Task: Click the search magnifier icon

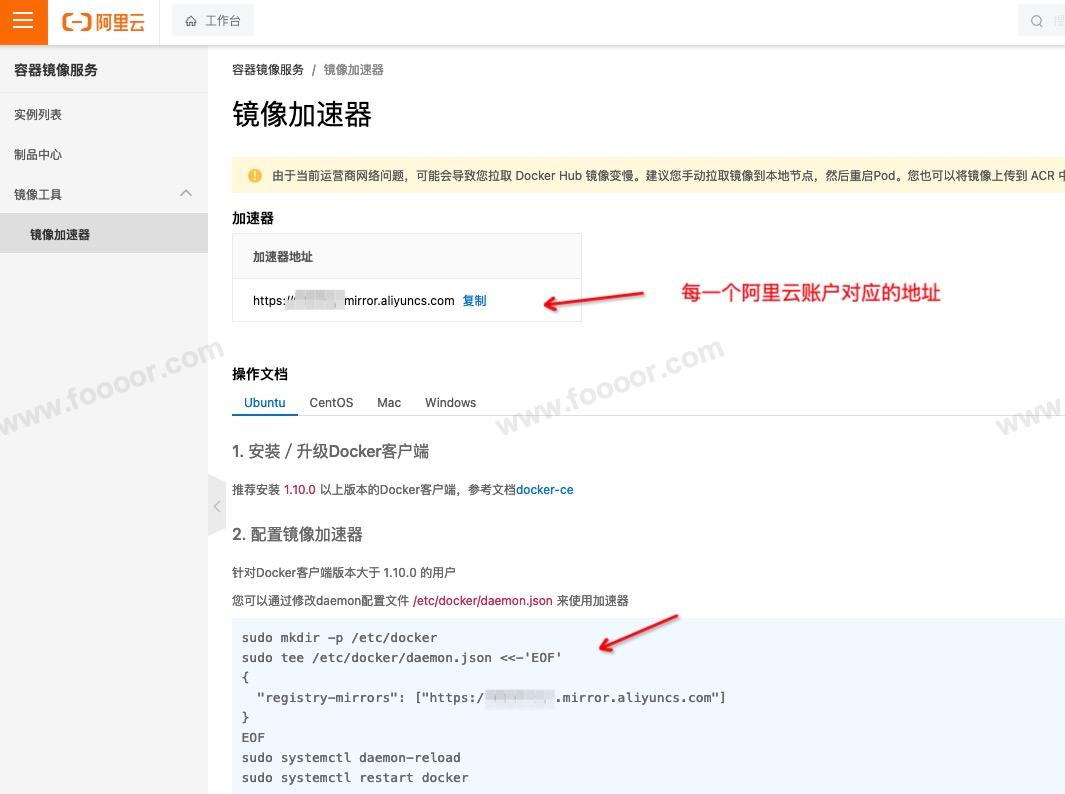Action: [x=1037, y=21]
